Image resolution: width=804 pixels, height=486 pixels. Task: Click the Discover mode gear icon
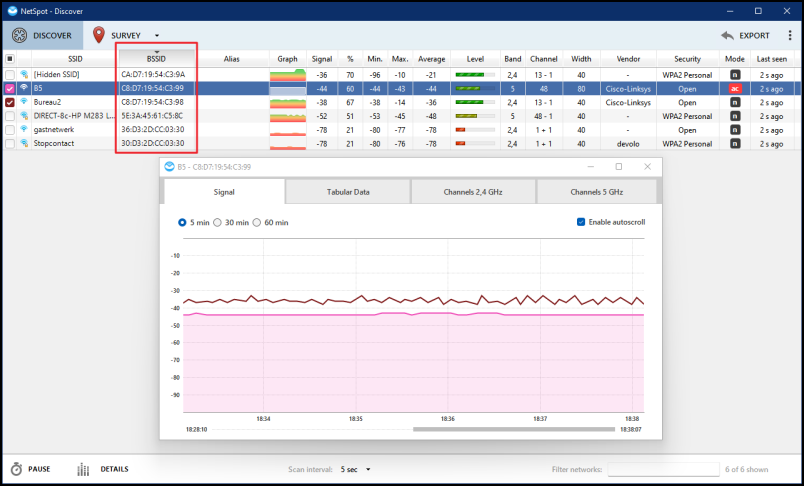pos(19,35)
